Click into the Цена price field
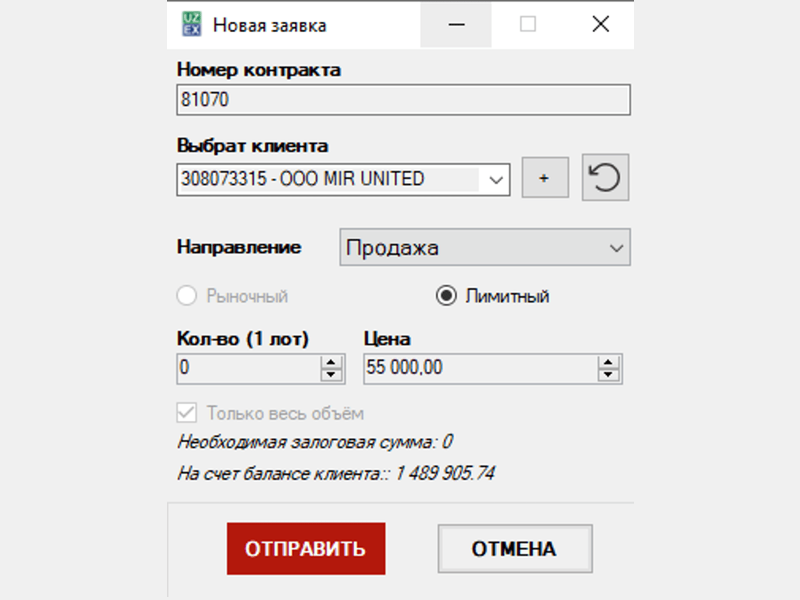Image resolution: width=800 pixels, height=600 pixels. pyautogui.click(x=478, y=369)
